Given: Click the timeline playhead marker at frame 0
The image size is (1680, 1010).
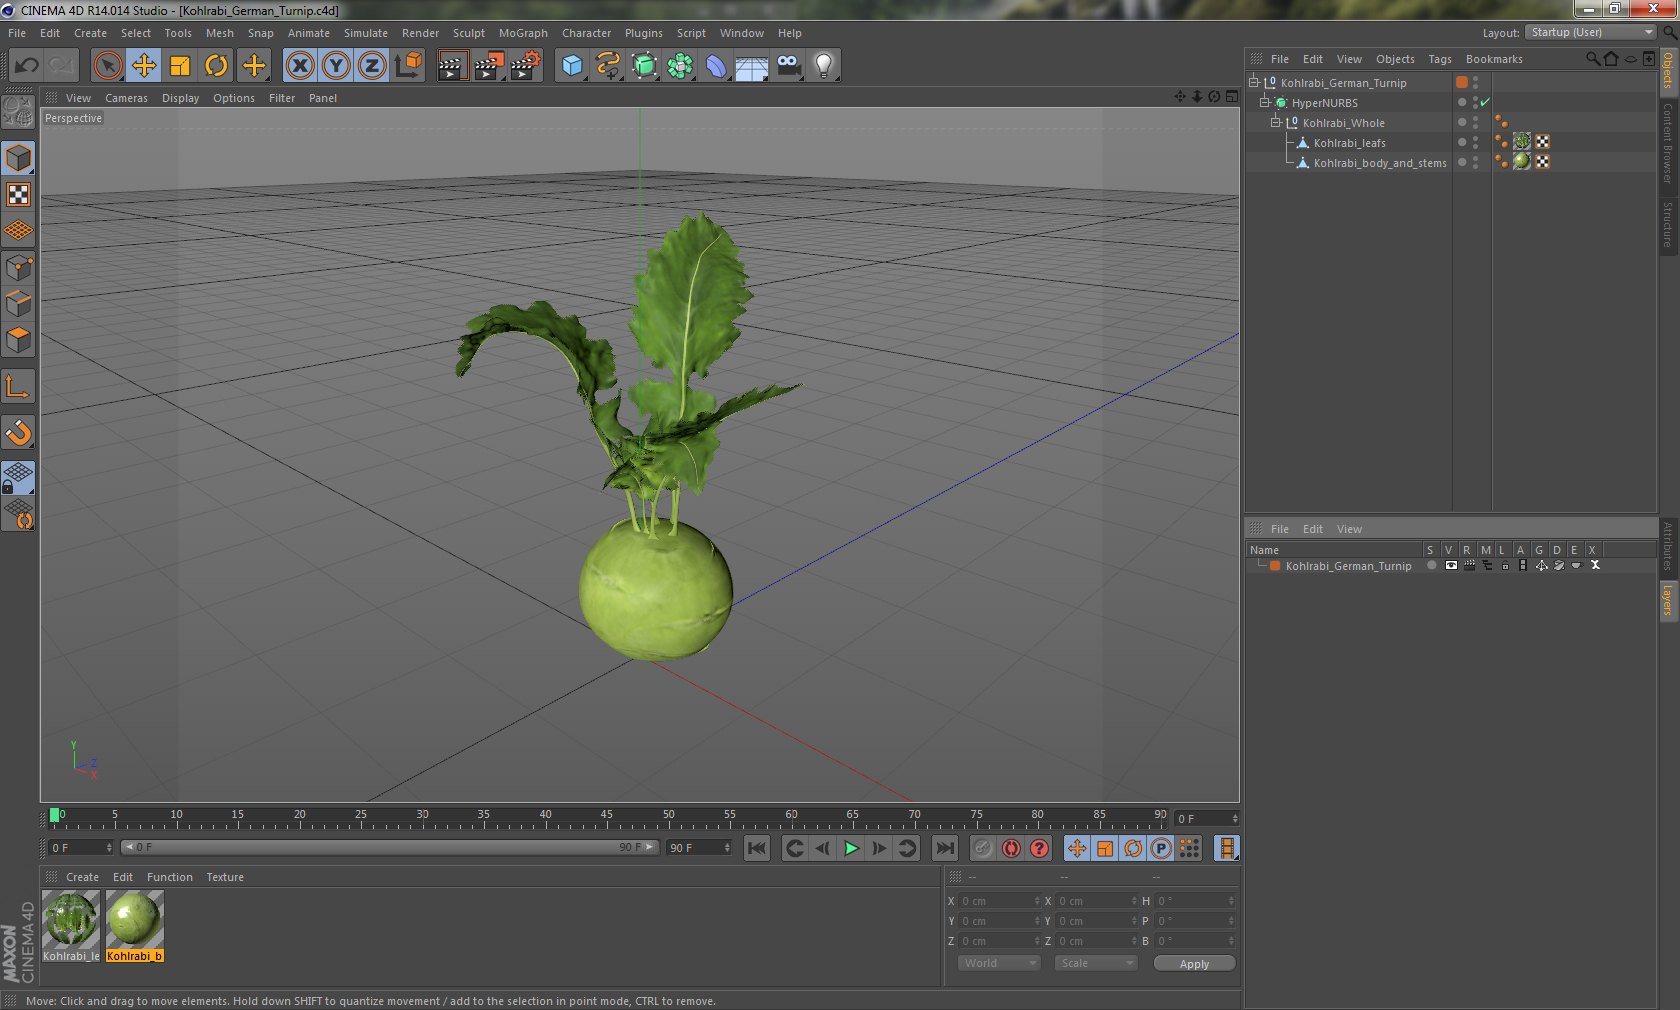Looking at the screenshot, I should click(55, 815).
